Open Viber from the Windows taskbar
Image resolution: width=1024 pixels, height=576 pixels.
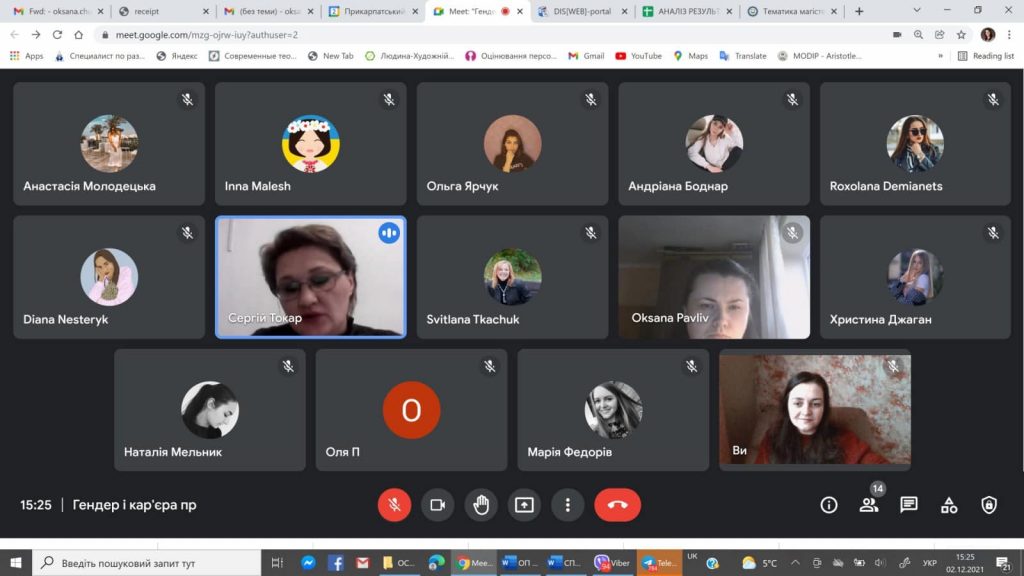click(x=612, y=563)
